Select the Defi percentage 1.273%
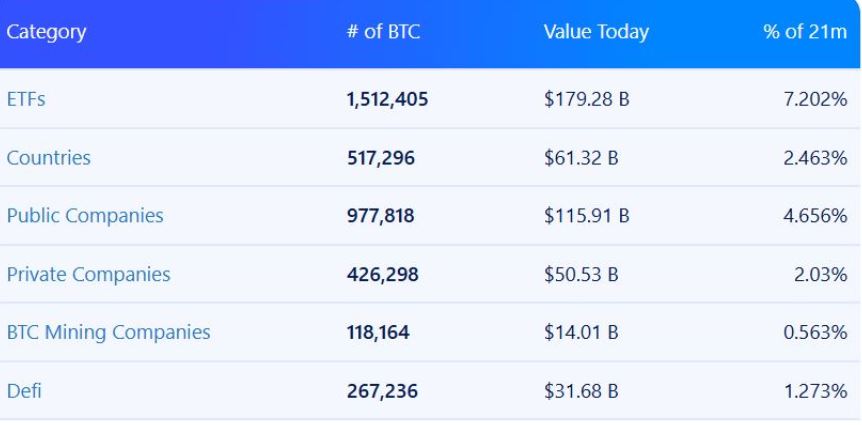Screen dimensions: 862x425 (x=815, y=390)
